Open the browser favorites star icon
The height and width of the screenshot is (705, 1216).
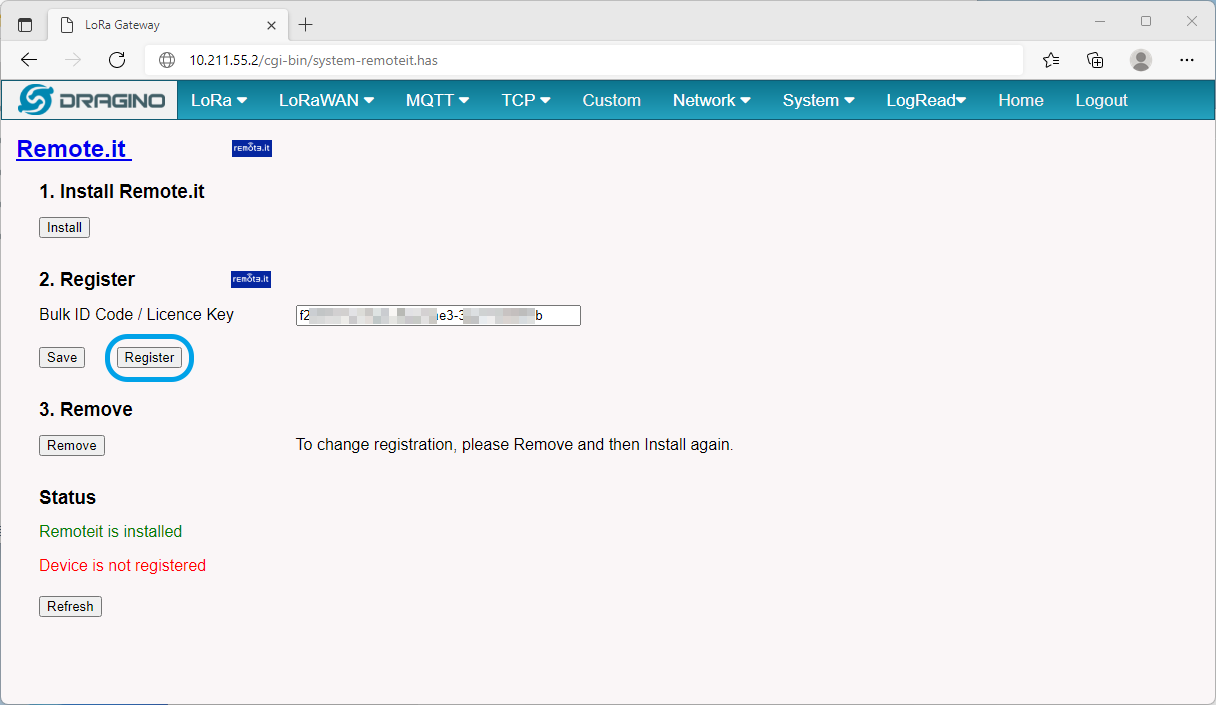tap(1051, 60)
